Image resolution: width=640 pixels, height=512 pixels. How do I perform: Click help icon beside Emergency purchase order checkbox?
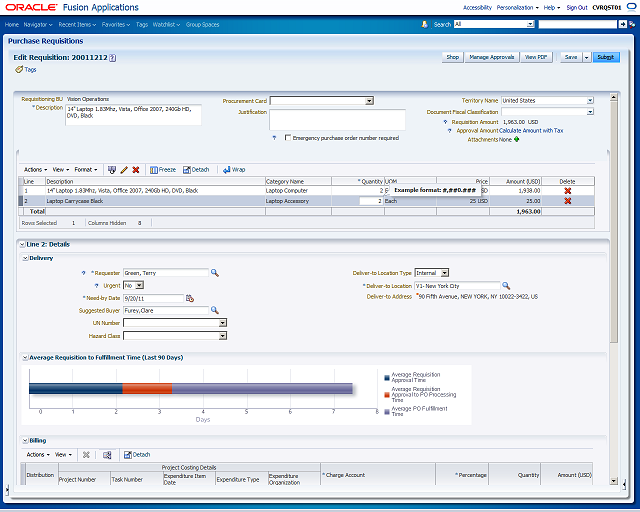pyautogui.click(x=274, y=138)
